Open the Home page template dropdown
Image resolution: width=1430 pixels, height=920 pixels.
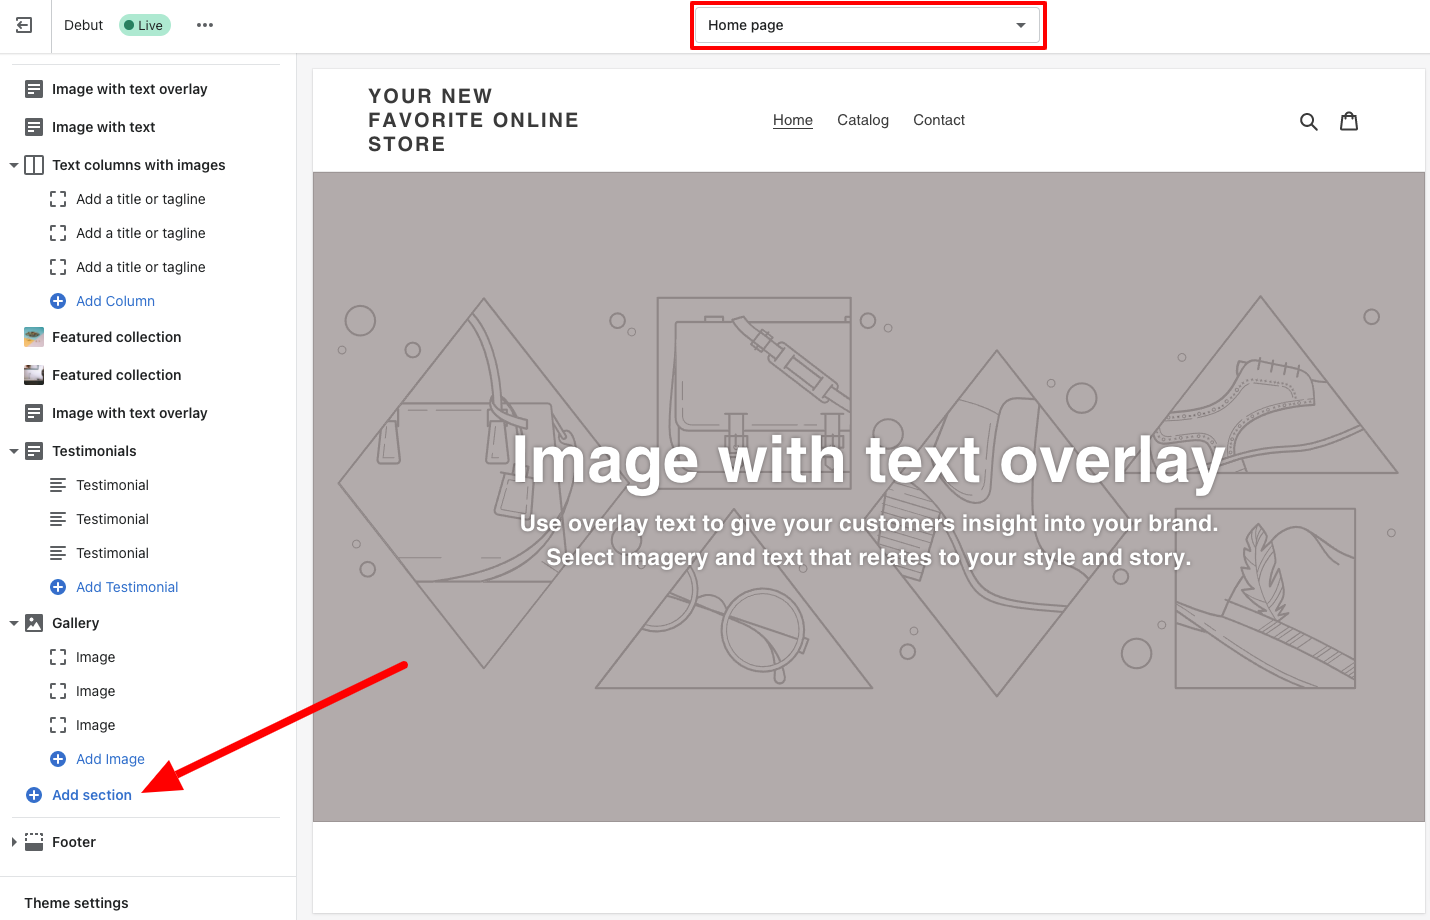coord(867,24)
